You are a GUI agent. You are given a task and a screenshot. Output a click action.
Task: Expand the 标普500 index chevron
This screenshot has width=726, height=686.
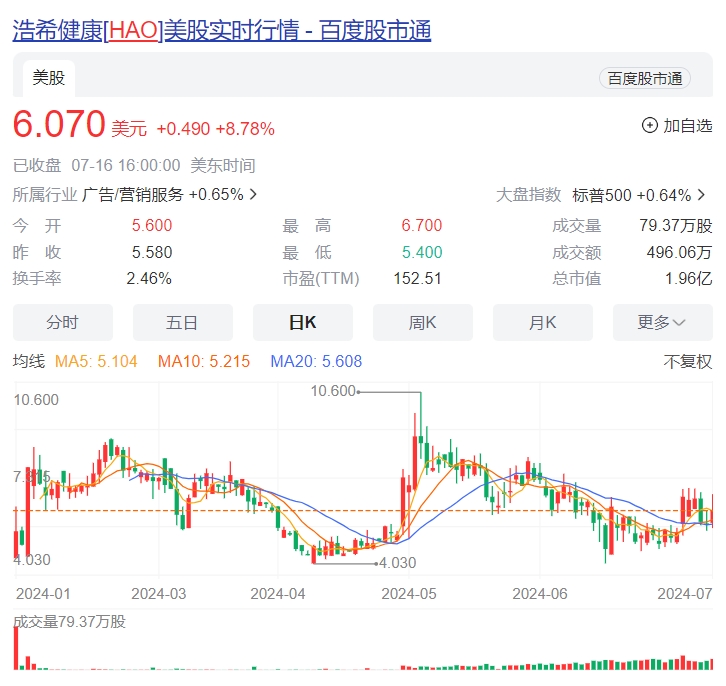coord(702,194)
